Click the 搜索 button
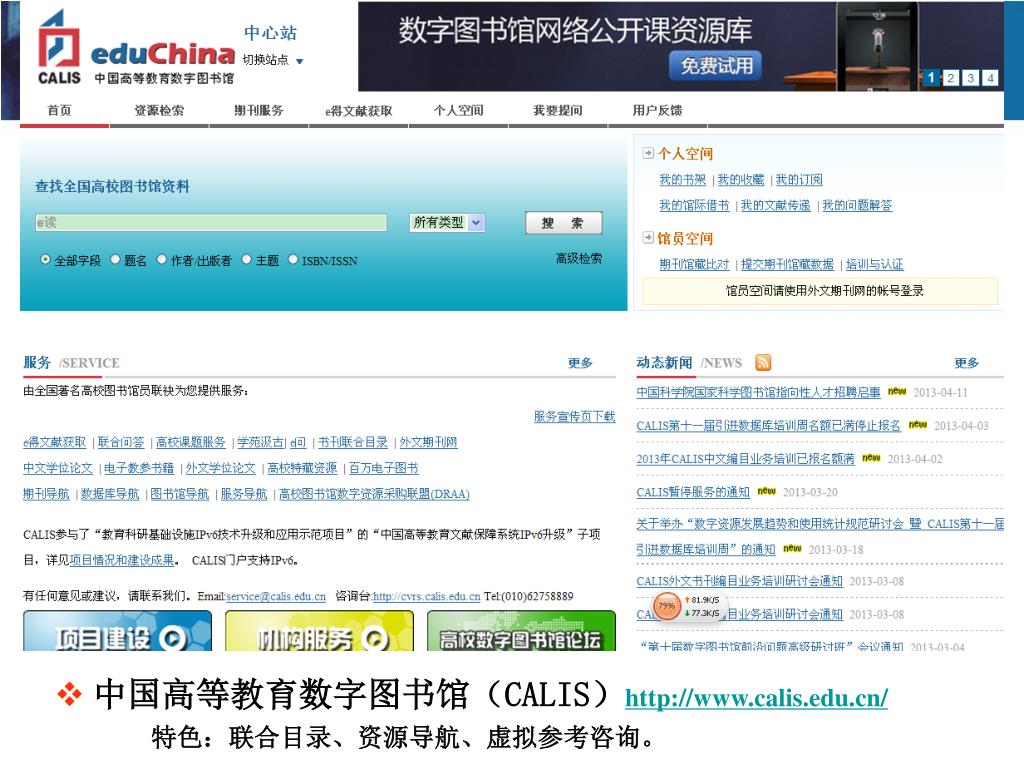This screenshot has height=768, width=1024. pyautogui.click(x=564, y=223)
